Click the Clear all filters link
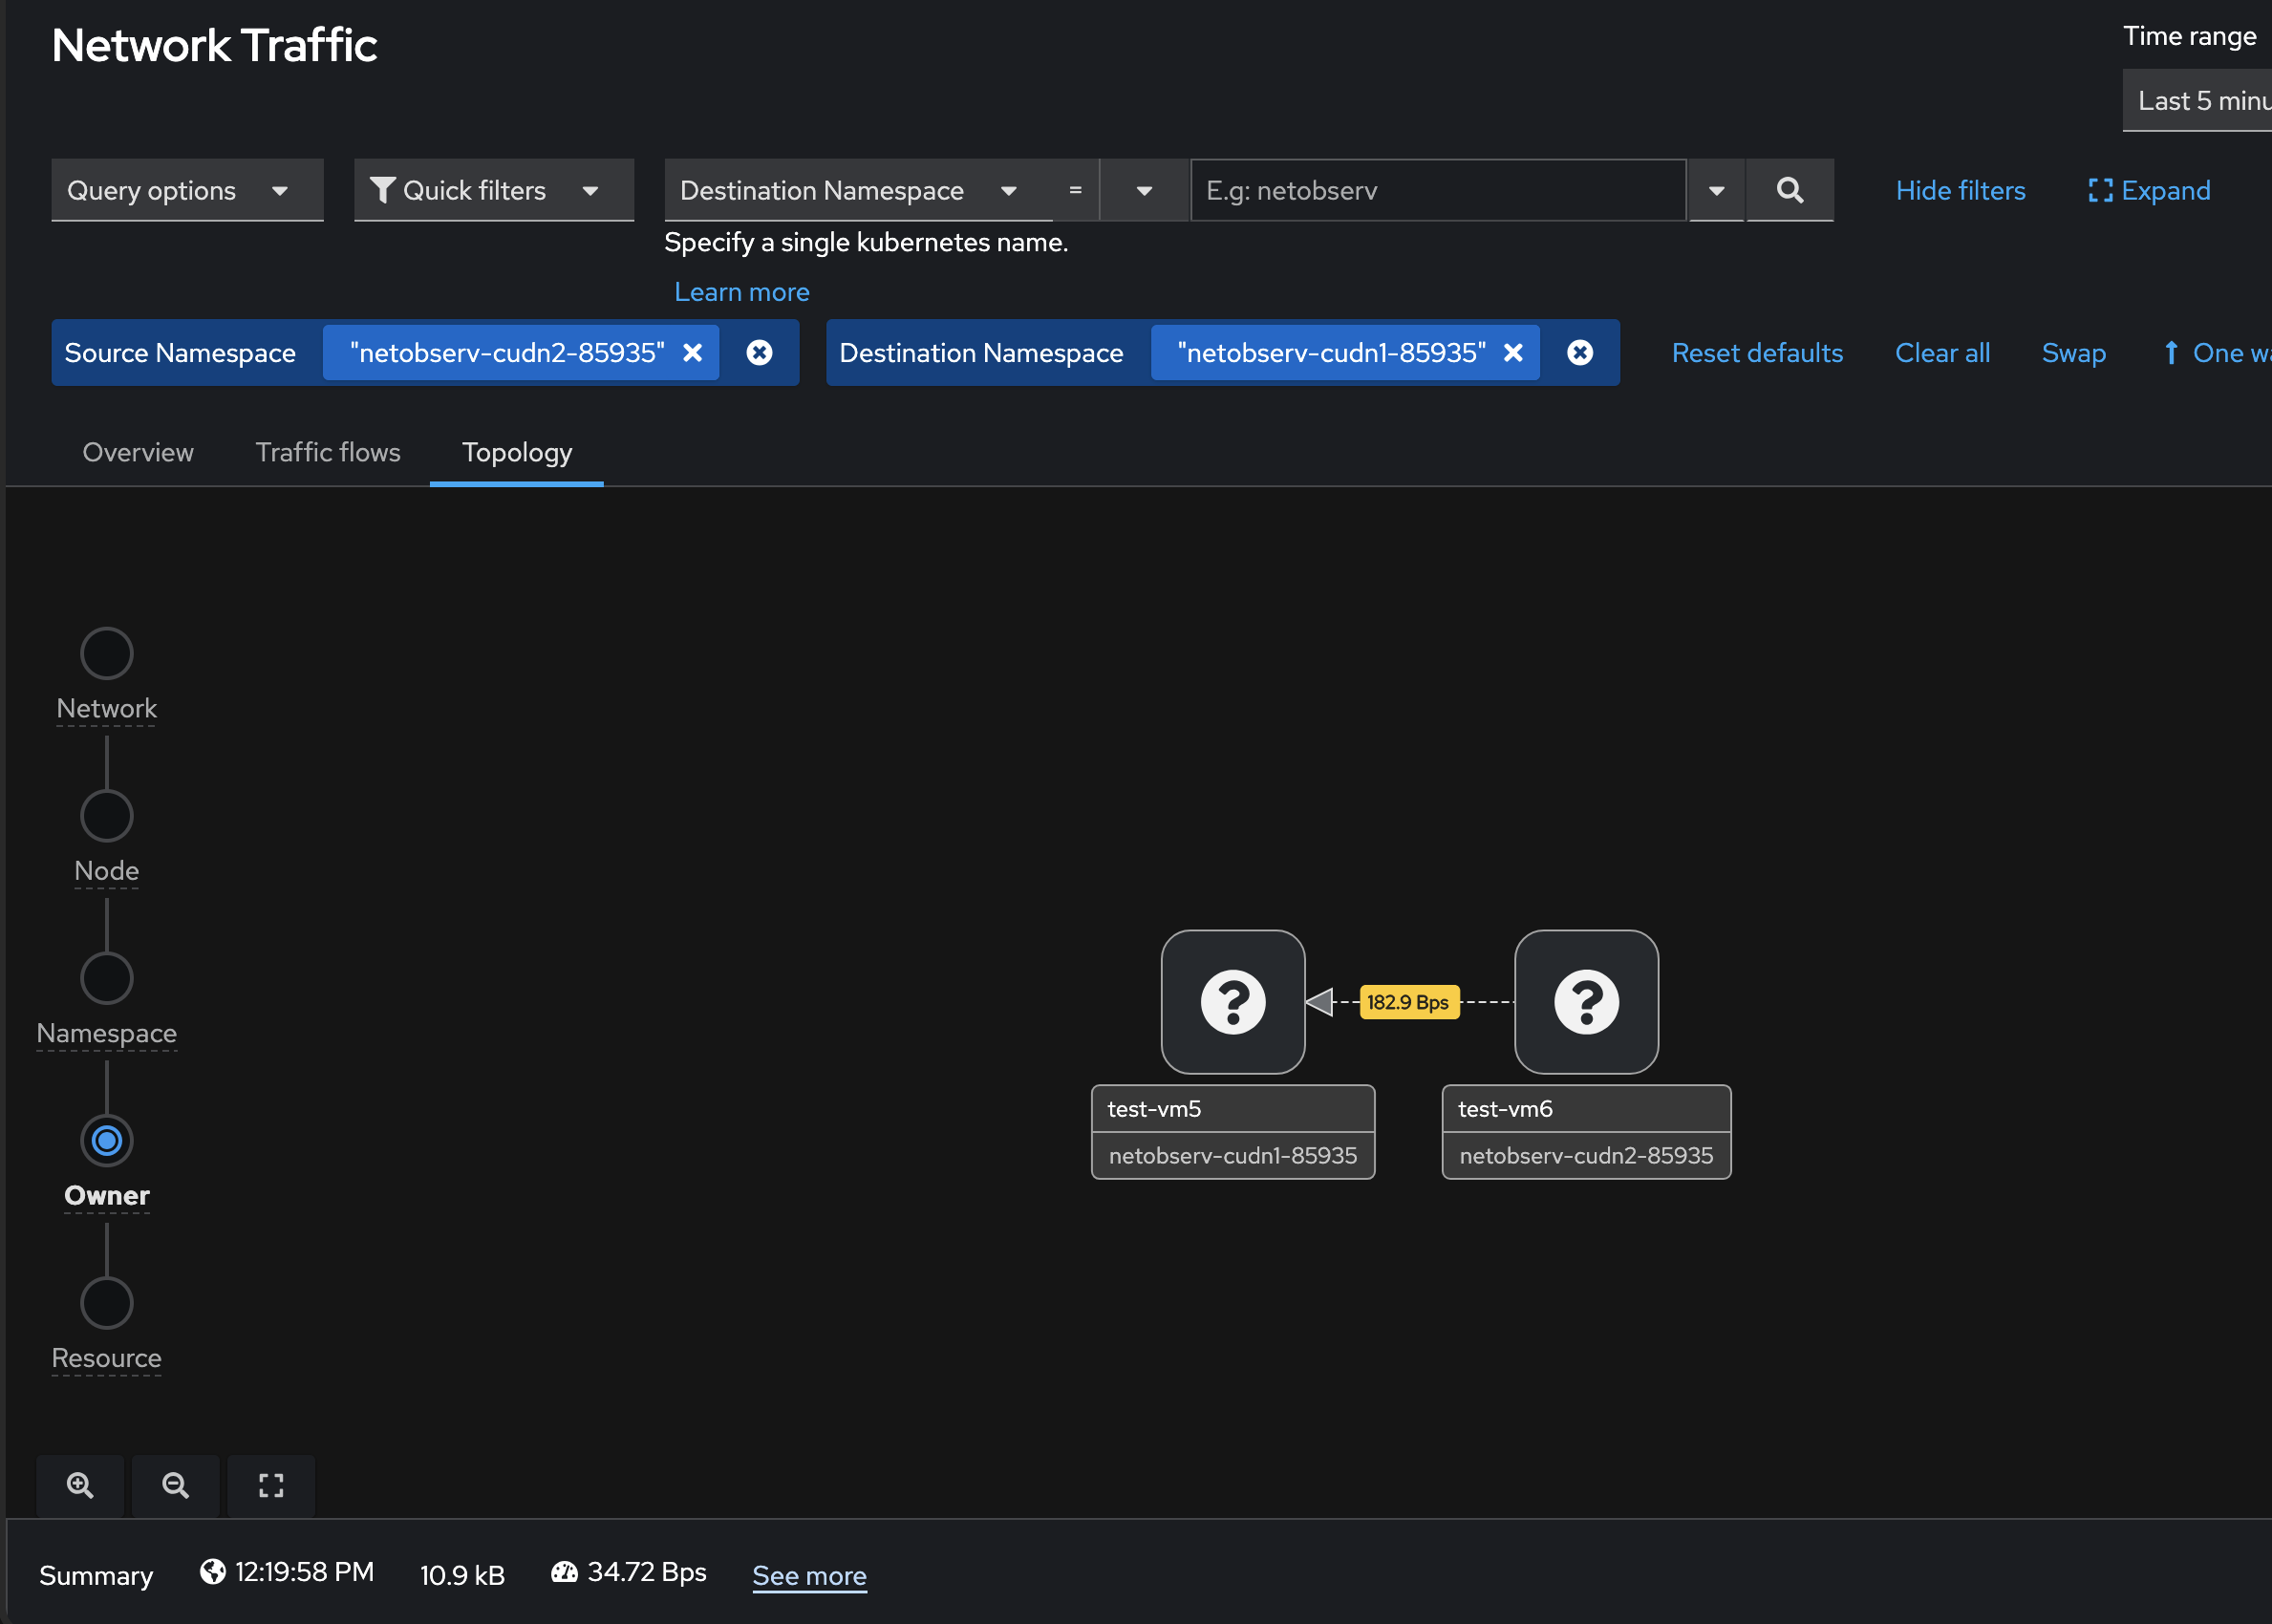Image resolution: width=2272 pixels, height=1624 pixels. point(1941,352)
